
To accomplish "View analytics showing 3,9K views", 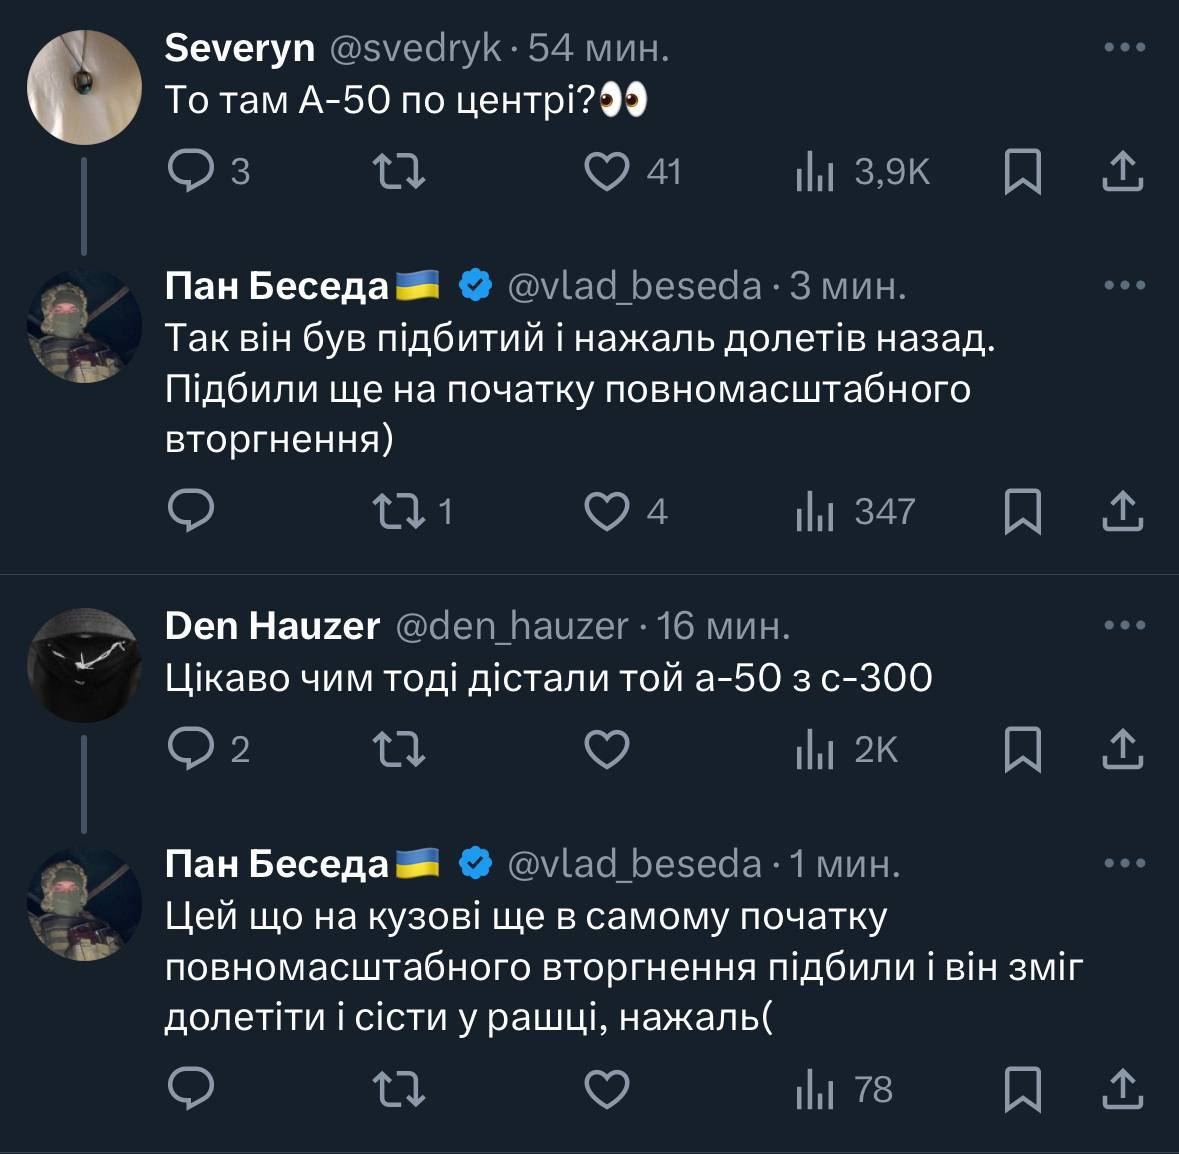I will 864,172.
